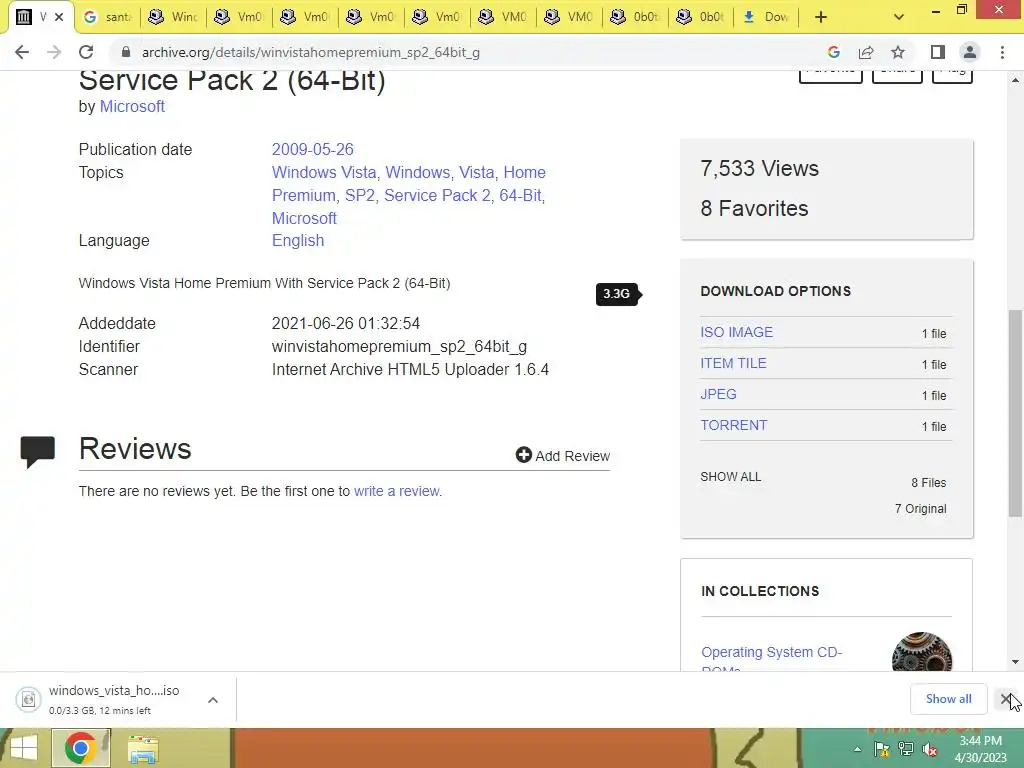Open File Explorer from the taskbar
The width and height of the screenshot is (1024, 768).
tap(143, 750)
